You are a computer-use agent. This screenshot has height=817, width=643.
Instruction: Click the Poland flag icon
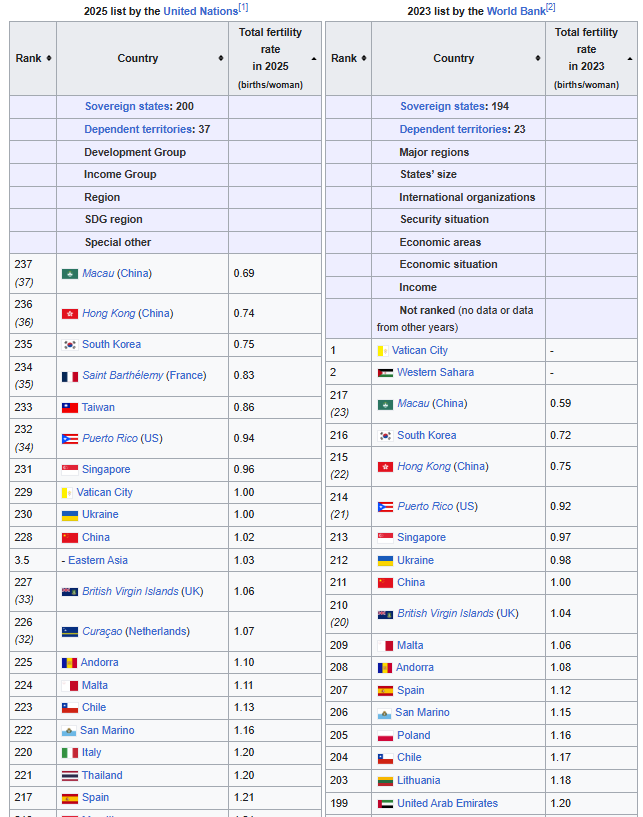385,736
